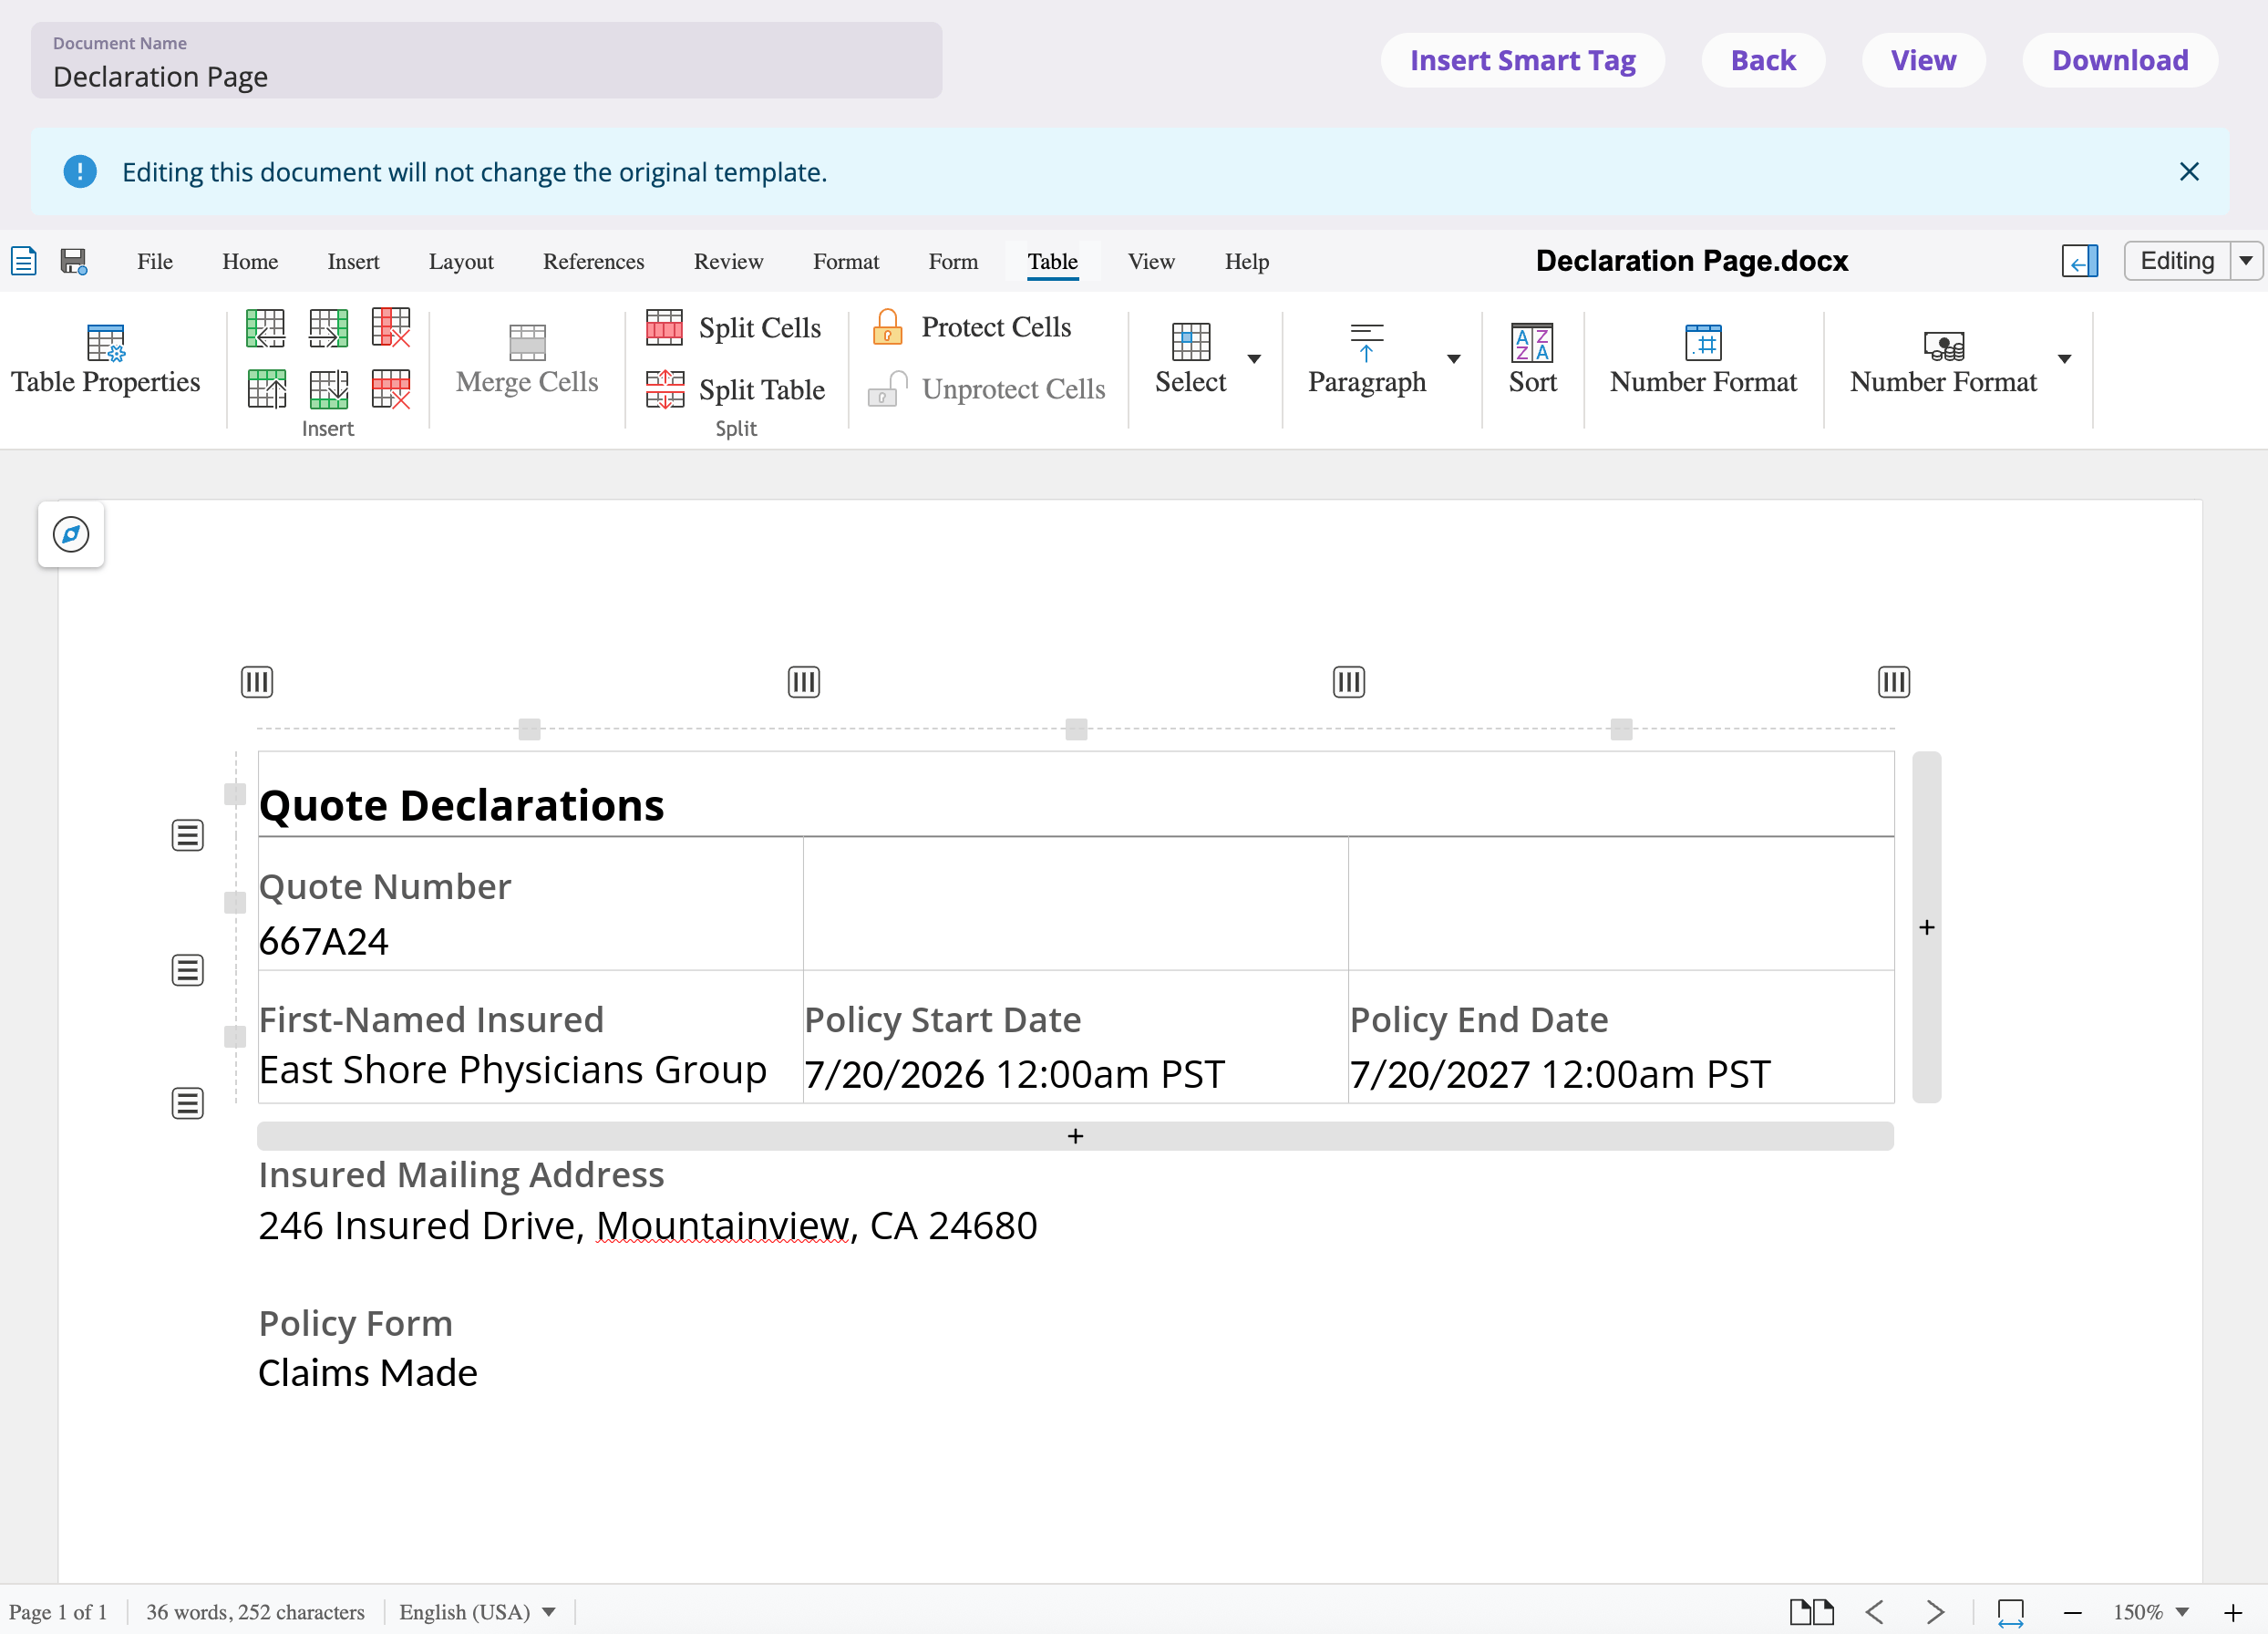Toggle two-page view layout icon
Screen dimensions: 2268x1634
coord(1811,1612)
